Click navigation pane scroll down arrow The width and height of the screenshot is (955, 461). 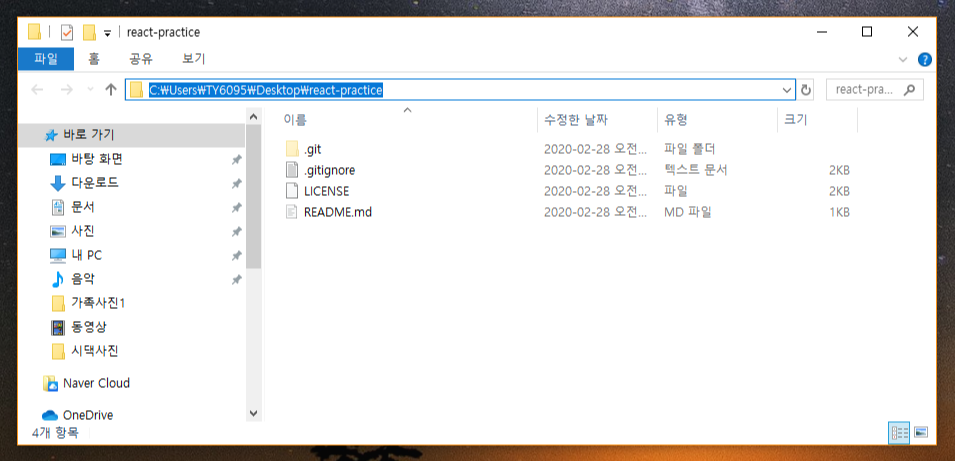[254, 413]
